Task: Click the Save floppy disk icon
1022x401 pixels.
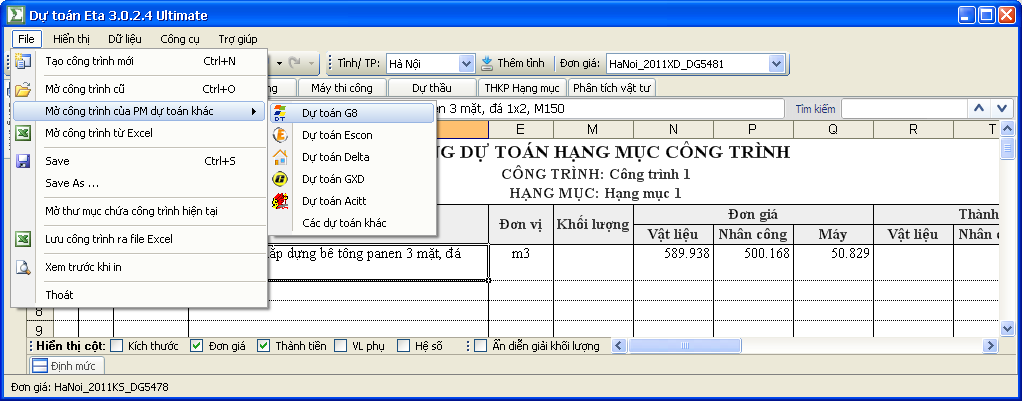Action: tap(24, 161)
